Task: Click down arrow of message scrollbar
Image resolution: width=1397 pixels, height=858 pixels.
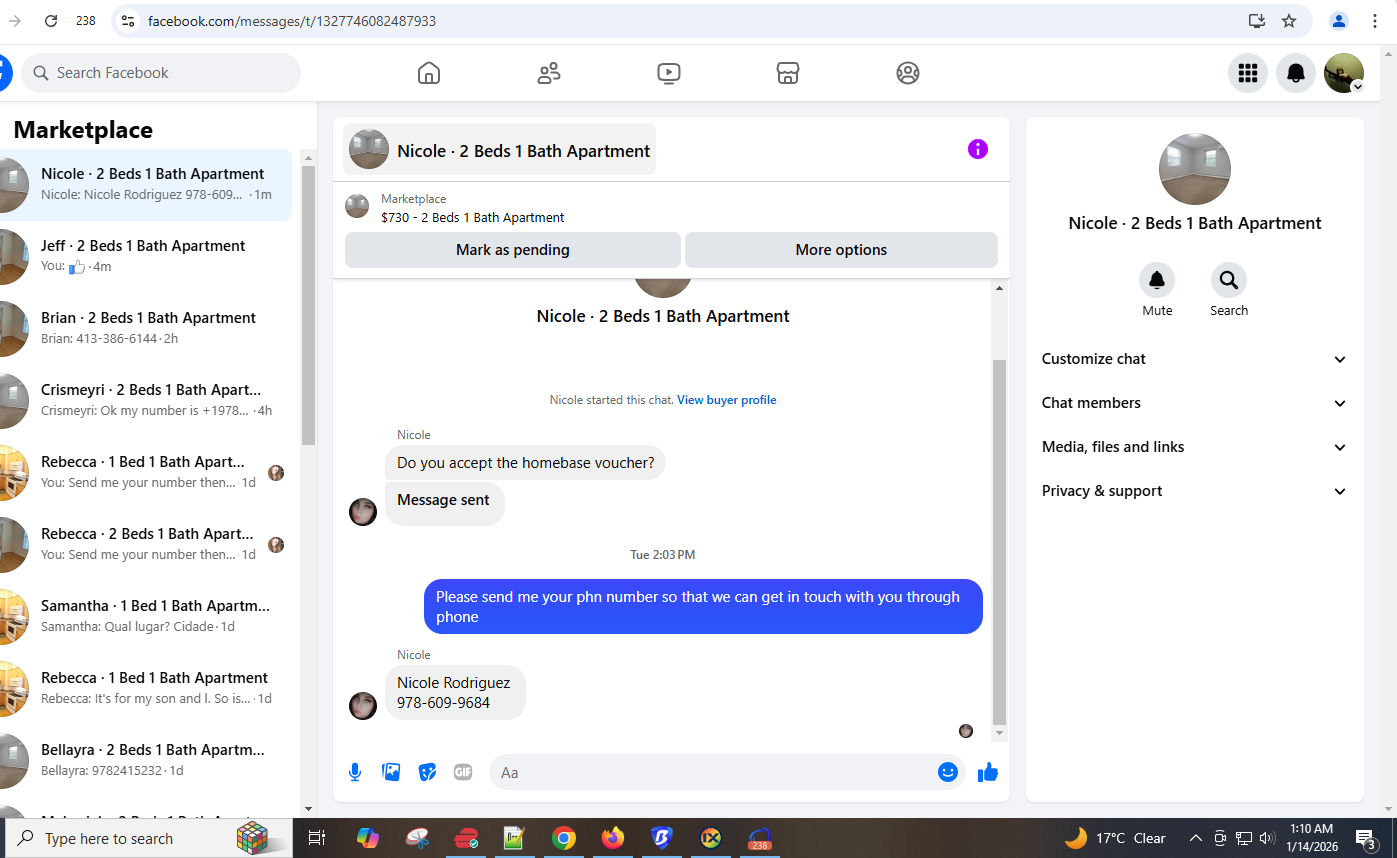Action: [x=999, y=733]
